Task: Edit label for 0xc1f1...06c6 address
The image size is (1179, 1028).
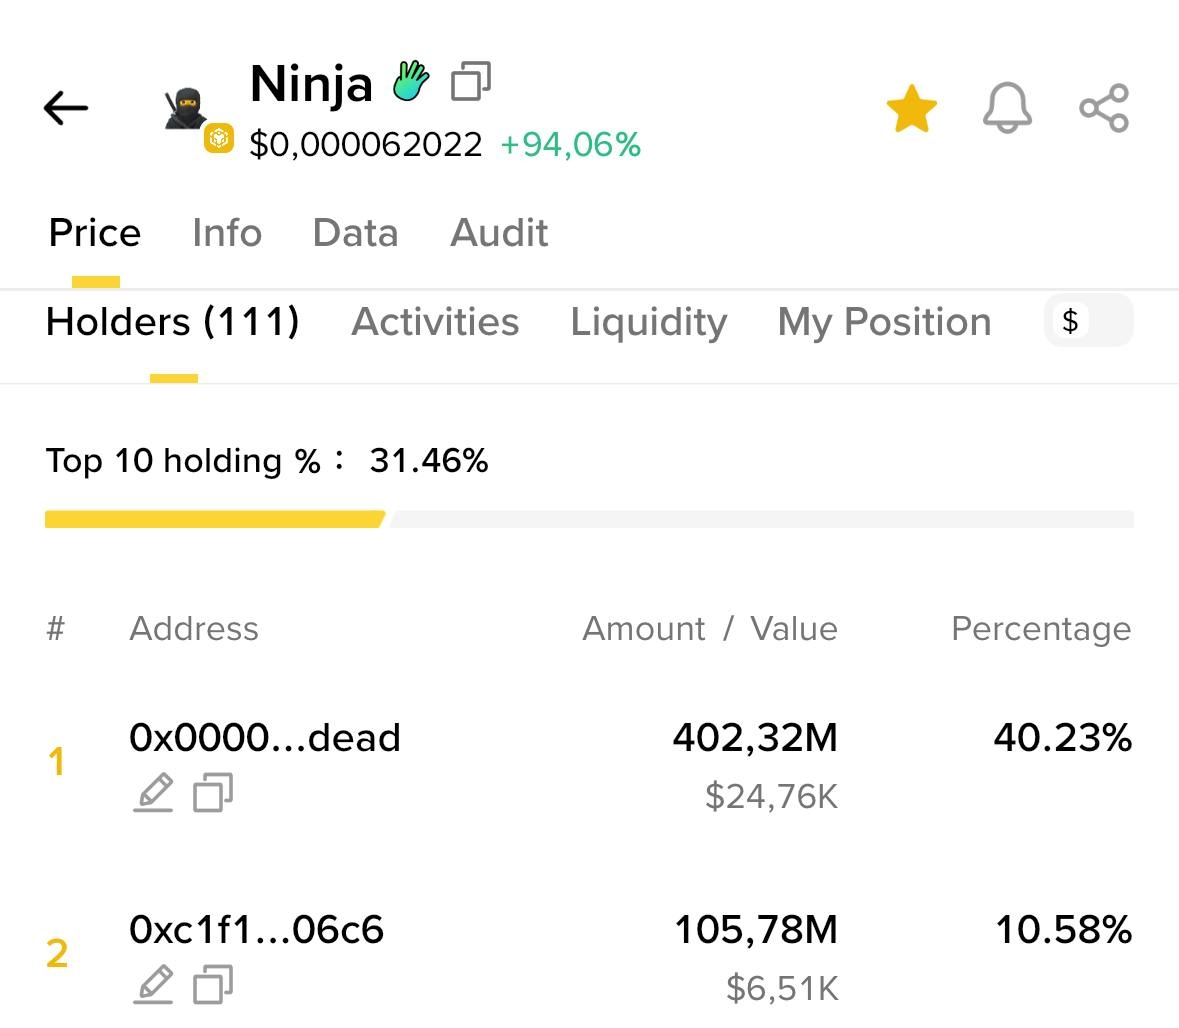Action: (153, 985)
